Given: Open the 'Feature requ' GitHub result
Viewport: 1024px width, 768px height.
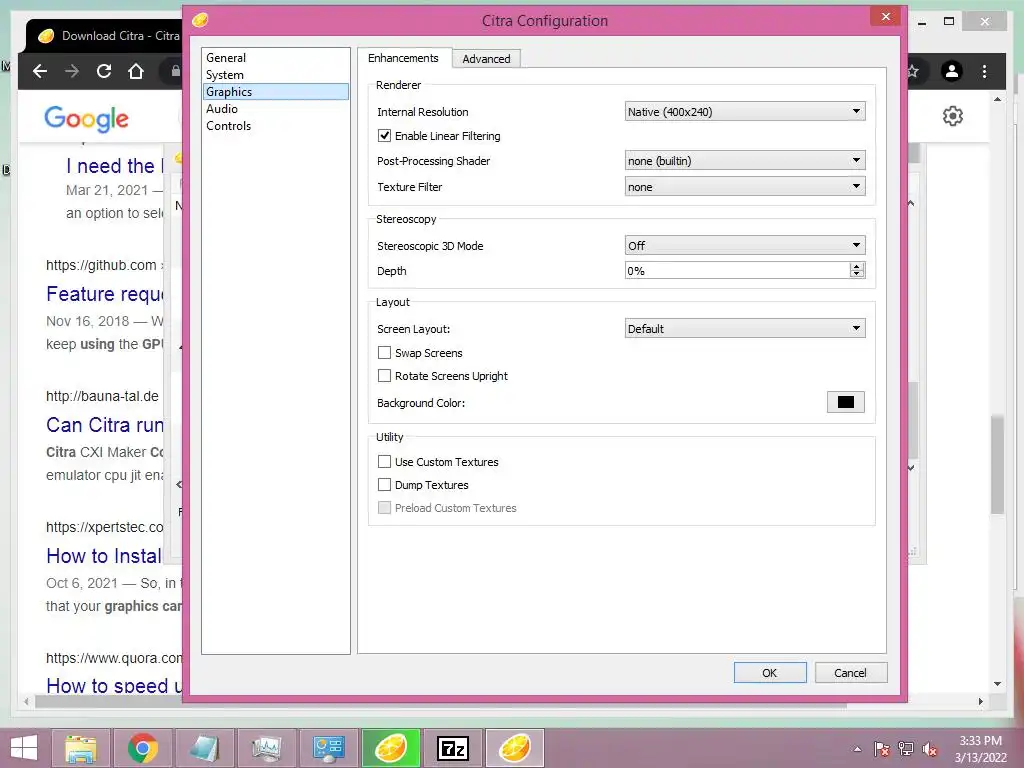Looking at the screenshot, I should pos(104,294).
